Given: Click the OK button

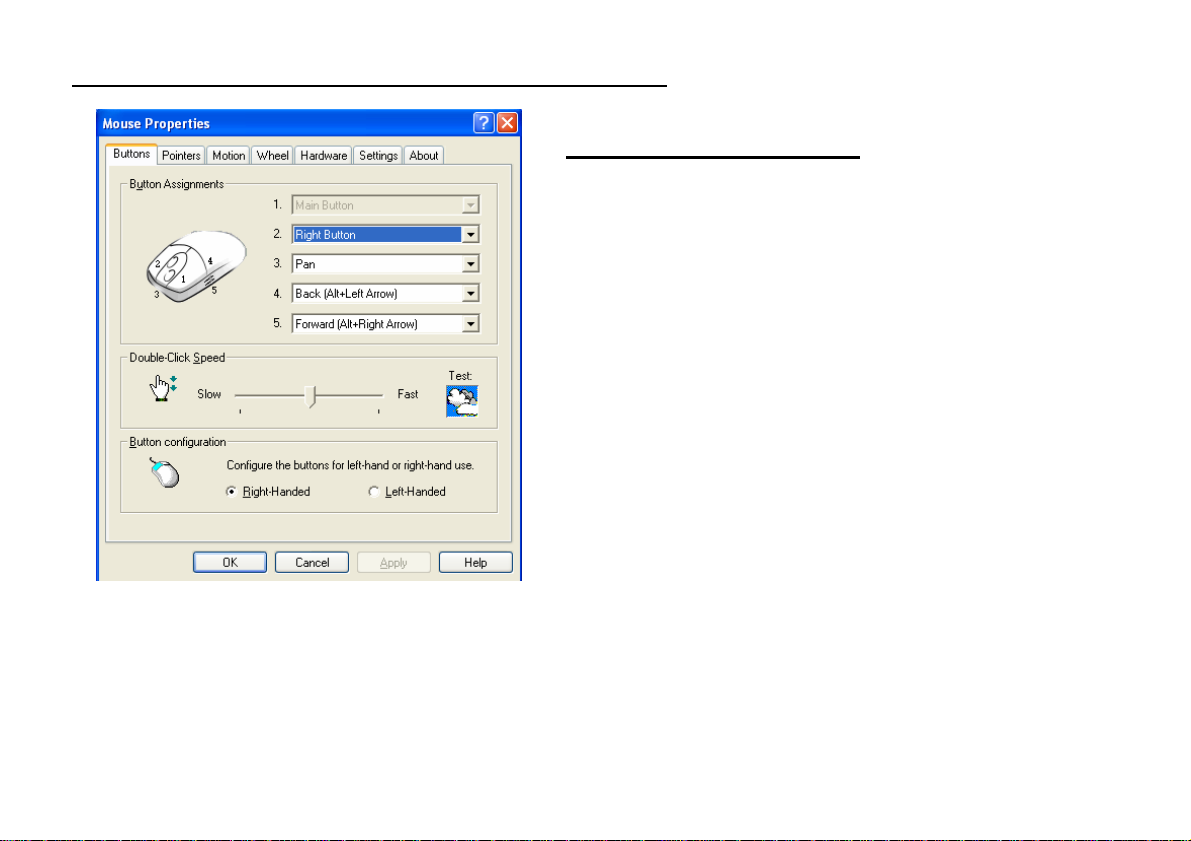Looking at the screenshot, I should point(230,562).
